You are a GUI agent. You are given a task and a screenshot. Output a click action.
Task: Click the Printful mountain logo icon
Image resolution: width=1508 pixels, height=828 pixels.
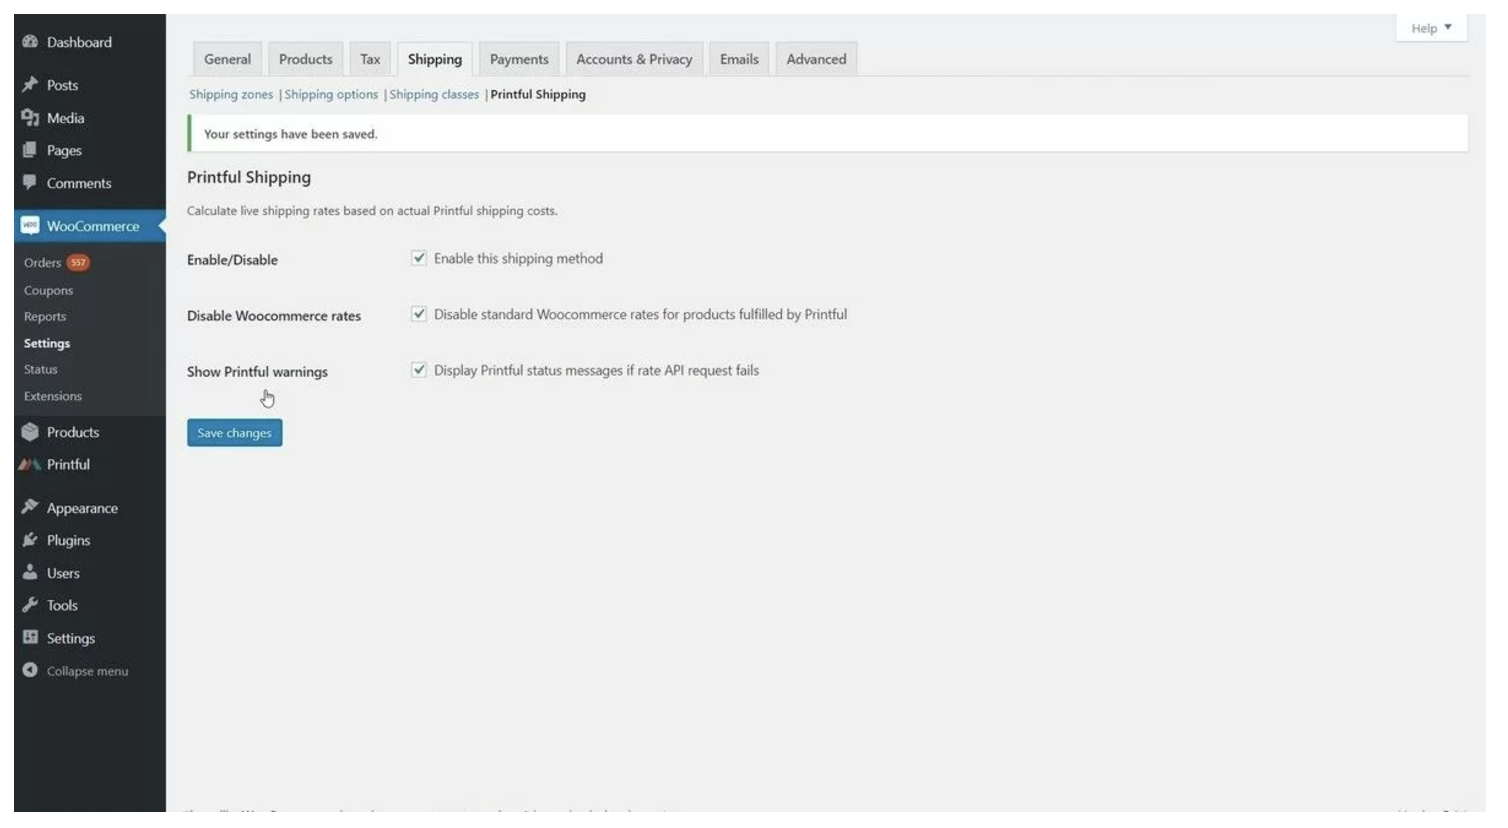30,464
